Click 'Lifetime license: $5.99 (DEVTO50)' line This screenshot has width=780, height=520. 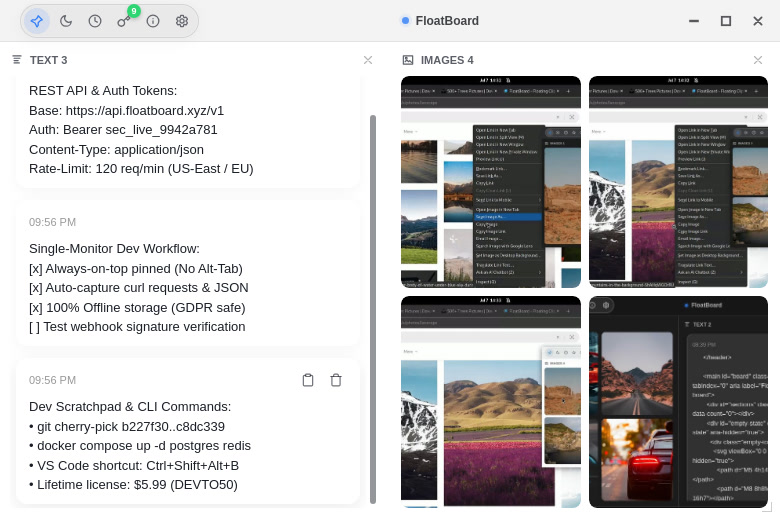point(133,485)
